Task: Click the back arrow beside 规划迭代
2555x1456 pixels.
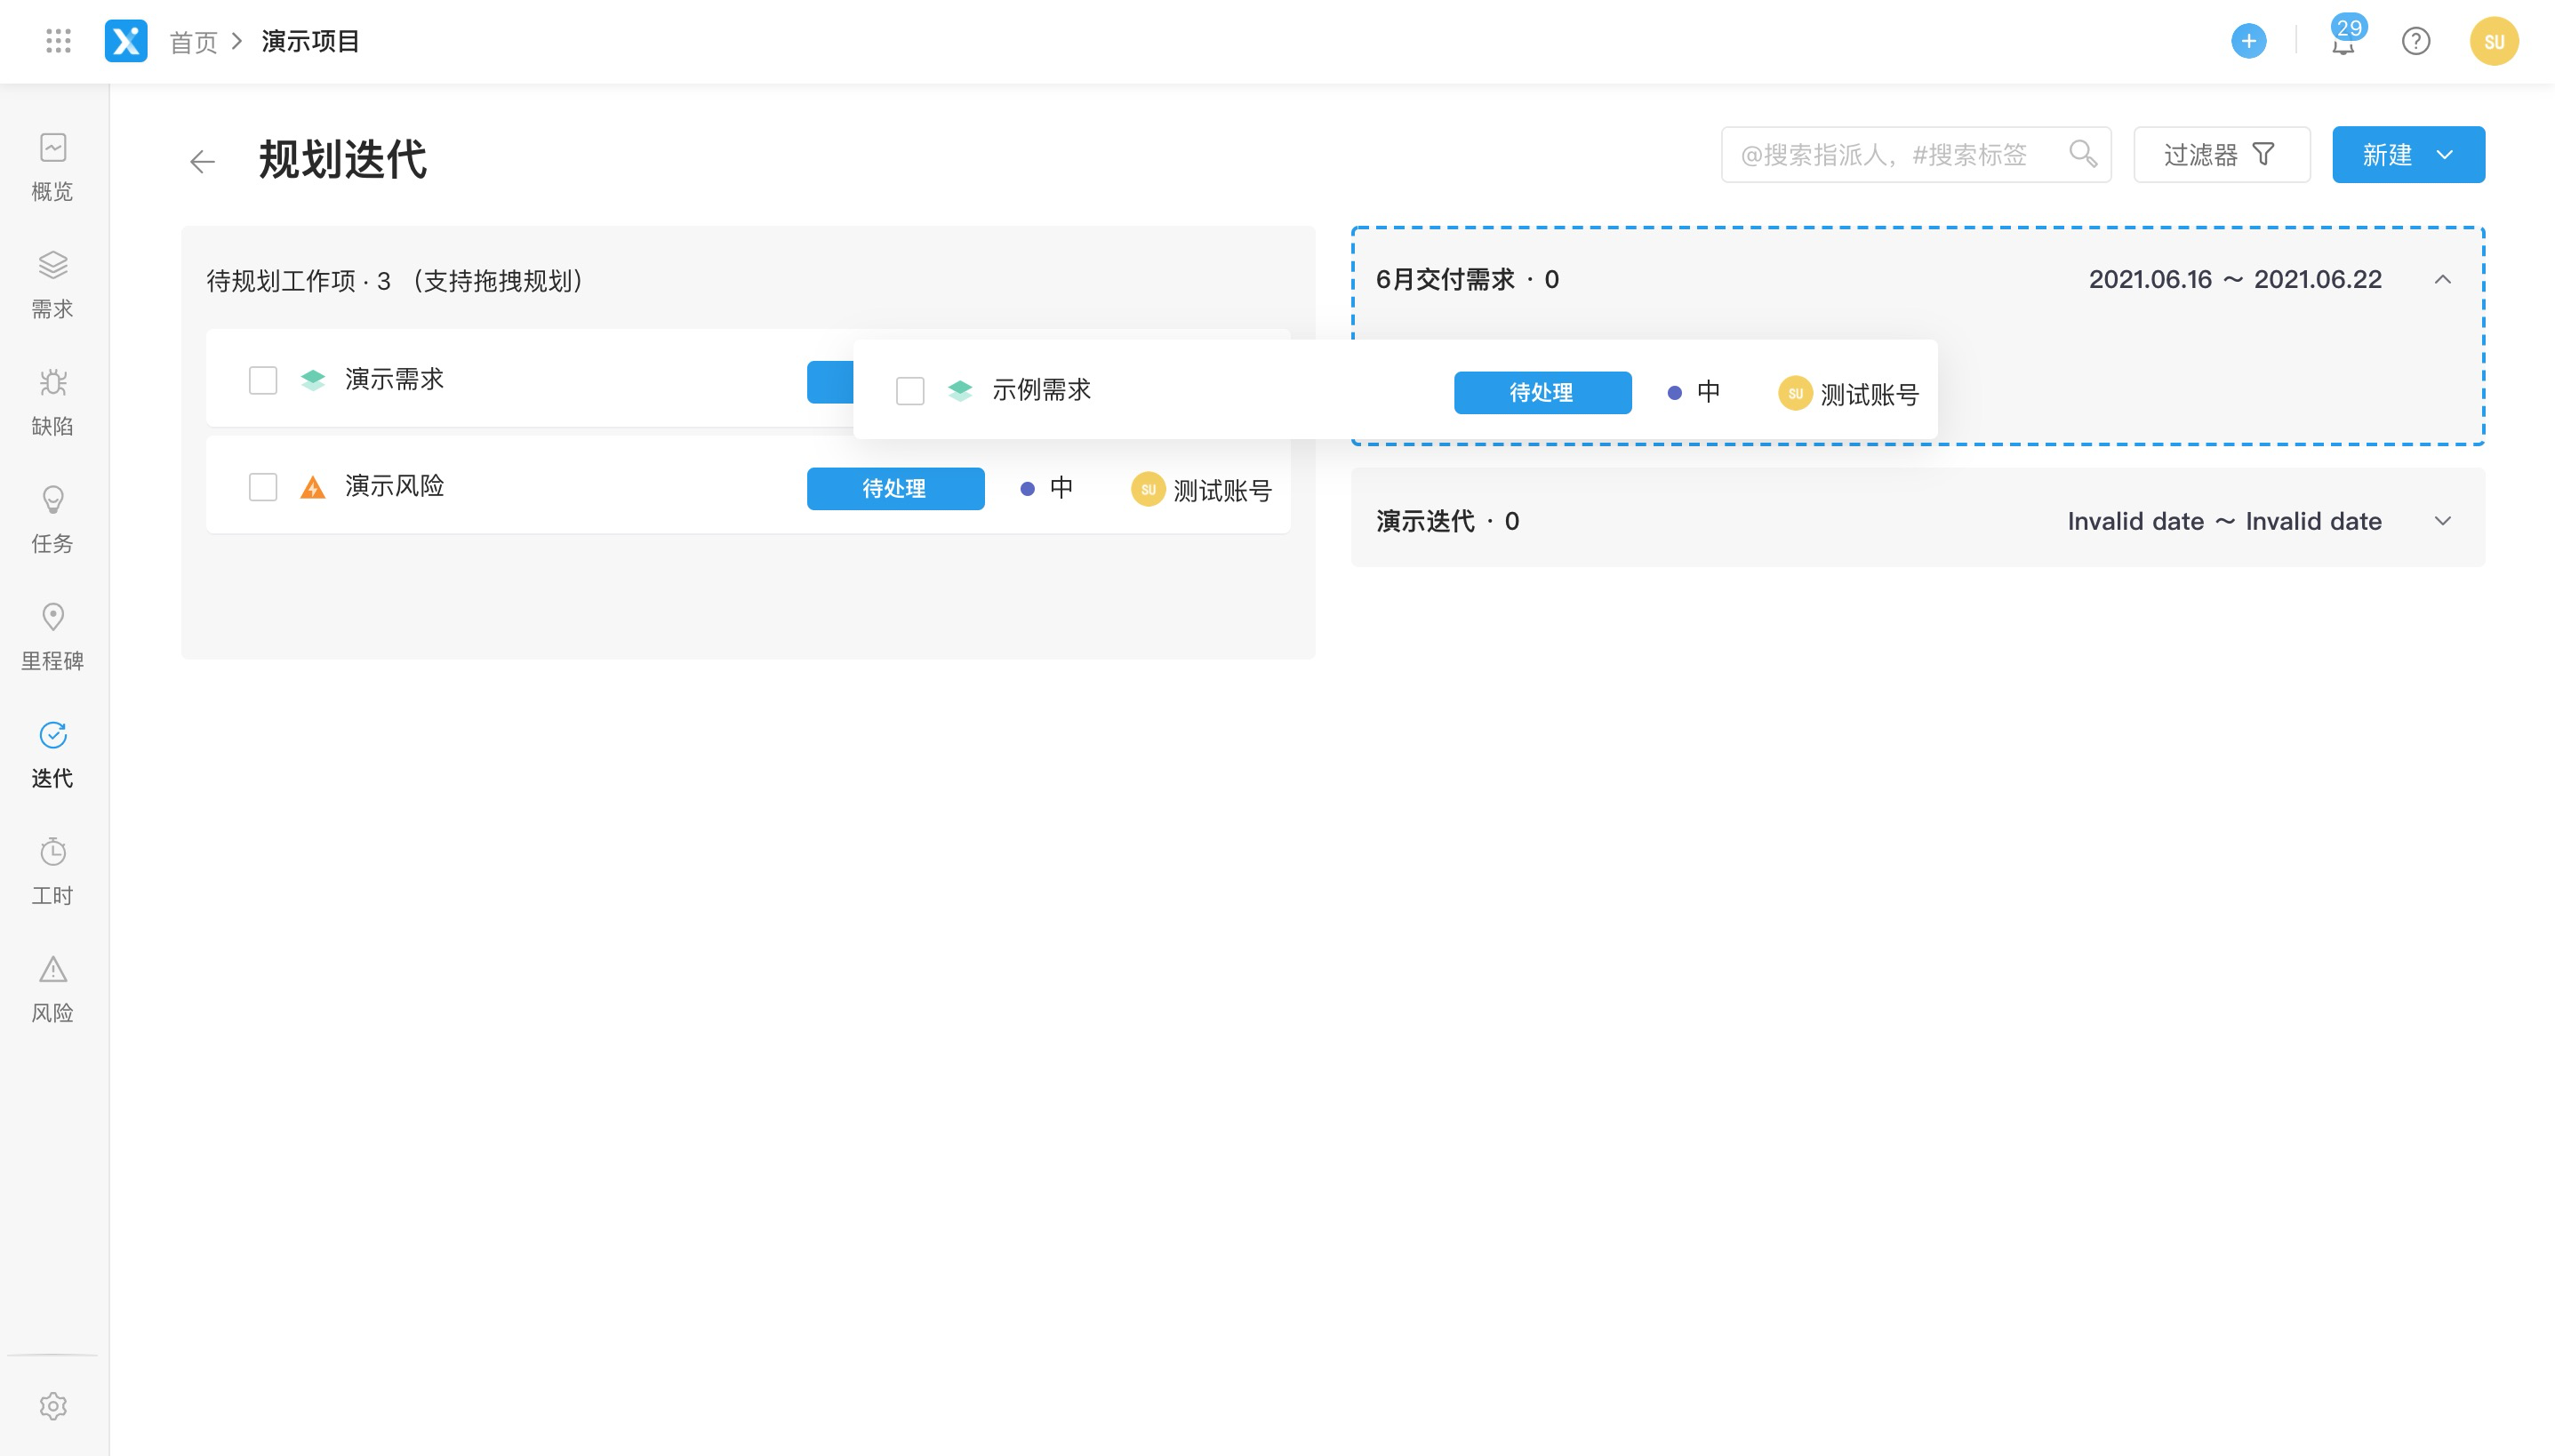Action: (x=203, y=161)
